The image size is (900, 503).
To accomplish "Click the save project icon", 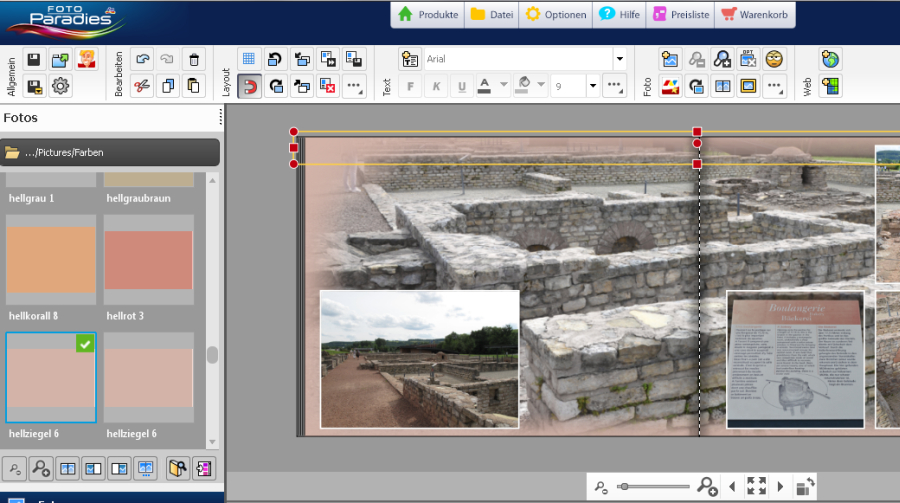I will pos(34,60).
